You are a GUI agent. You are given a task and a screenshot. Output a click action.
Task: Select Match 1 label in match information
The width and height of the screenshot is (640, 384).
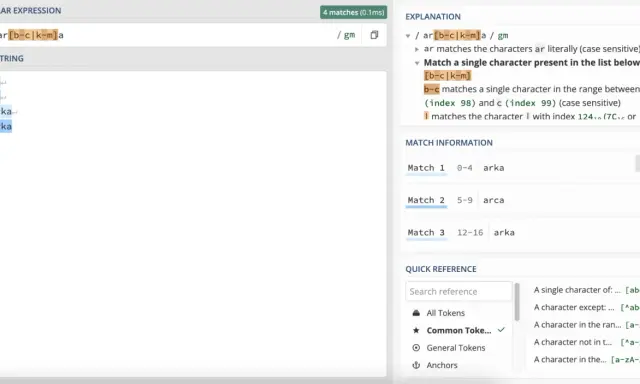[426, 168]
